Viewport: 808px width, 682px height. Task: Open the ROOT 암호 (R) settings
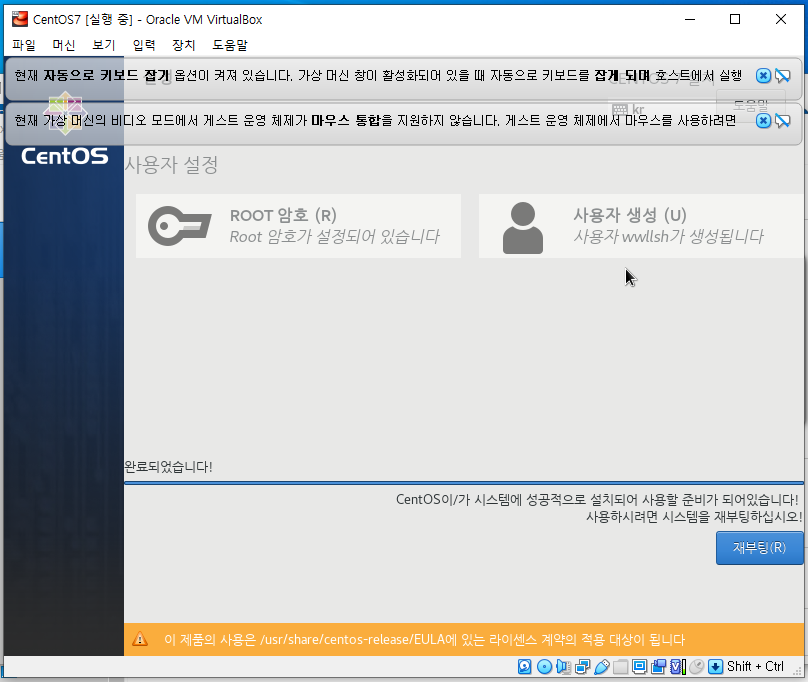pyautogui.click(x=298, y=226)
